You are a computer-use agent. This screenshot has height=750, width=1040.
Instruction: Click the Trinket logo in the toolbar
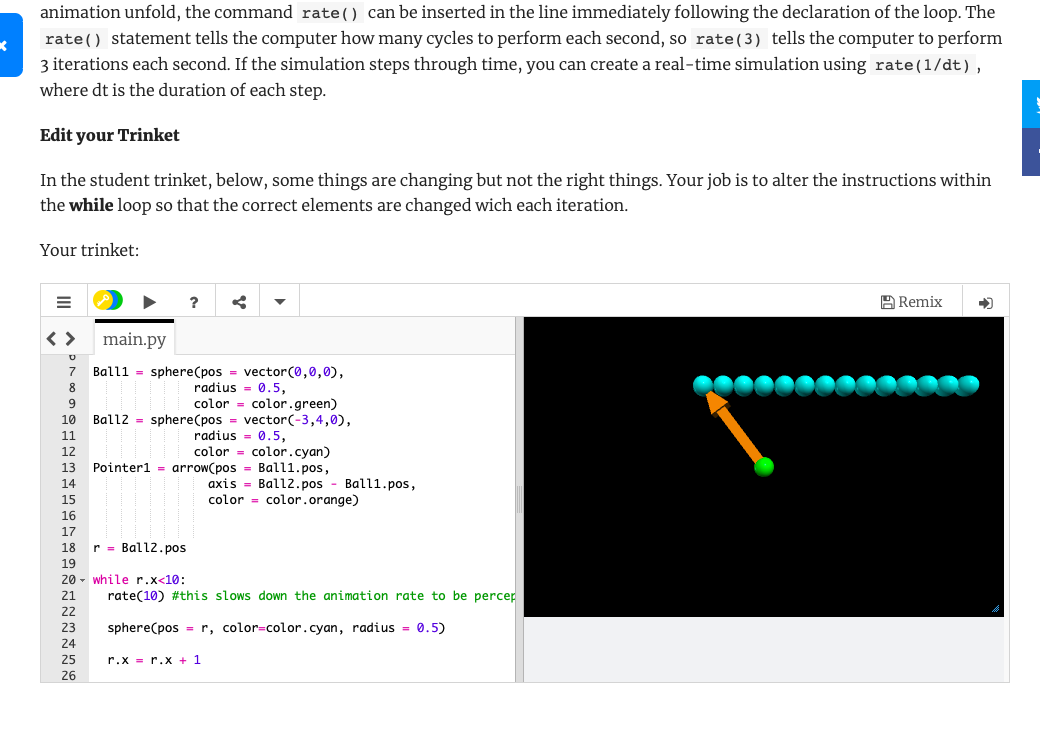click(x=107, y=299)
